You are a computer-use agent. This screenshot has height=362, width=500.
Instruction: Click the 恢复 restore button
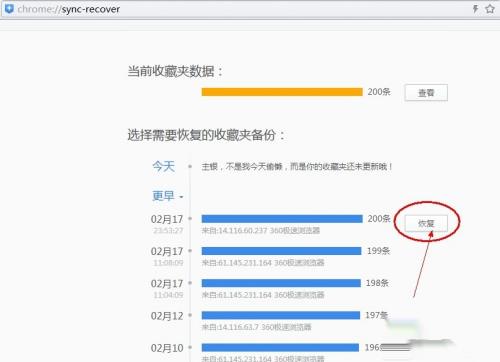pos(426,223)
